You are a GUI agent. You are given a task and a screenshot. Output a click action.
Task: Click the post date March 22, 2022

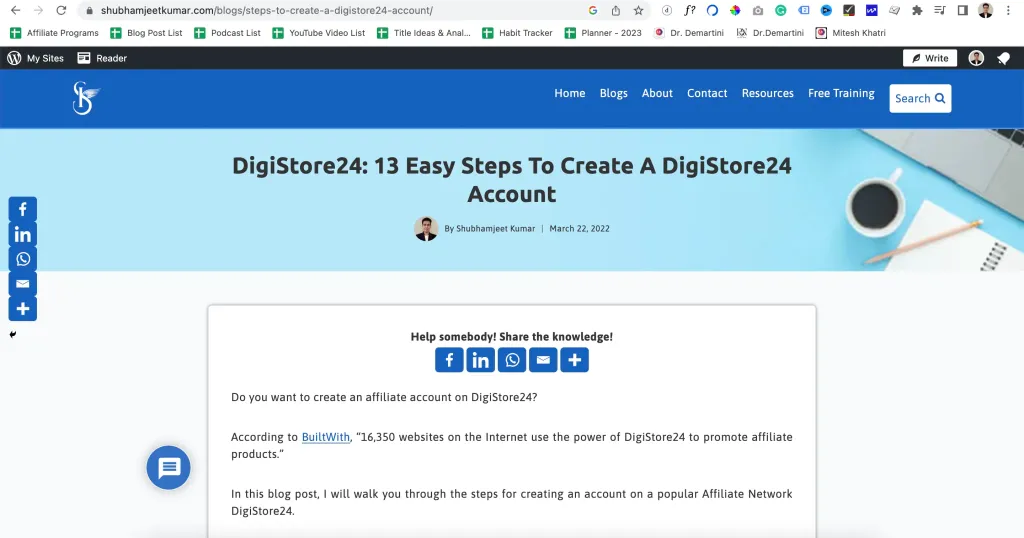click(579, 229)
